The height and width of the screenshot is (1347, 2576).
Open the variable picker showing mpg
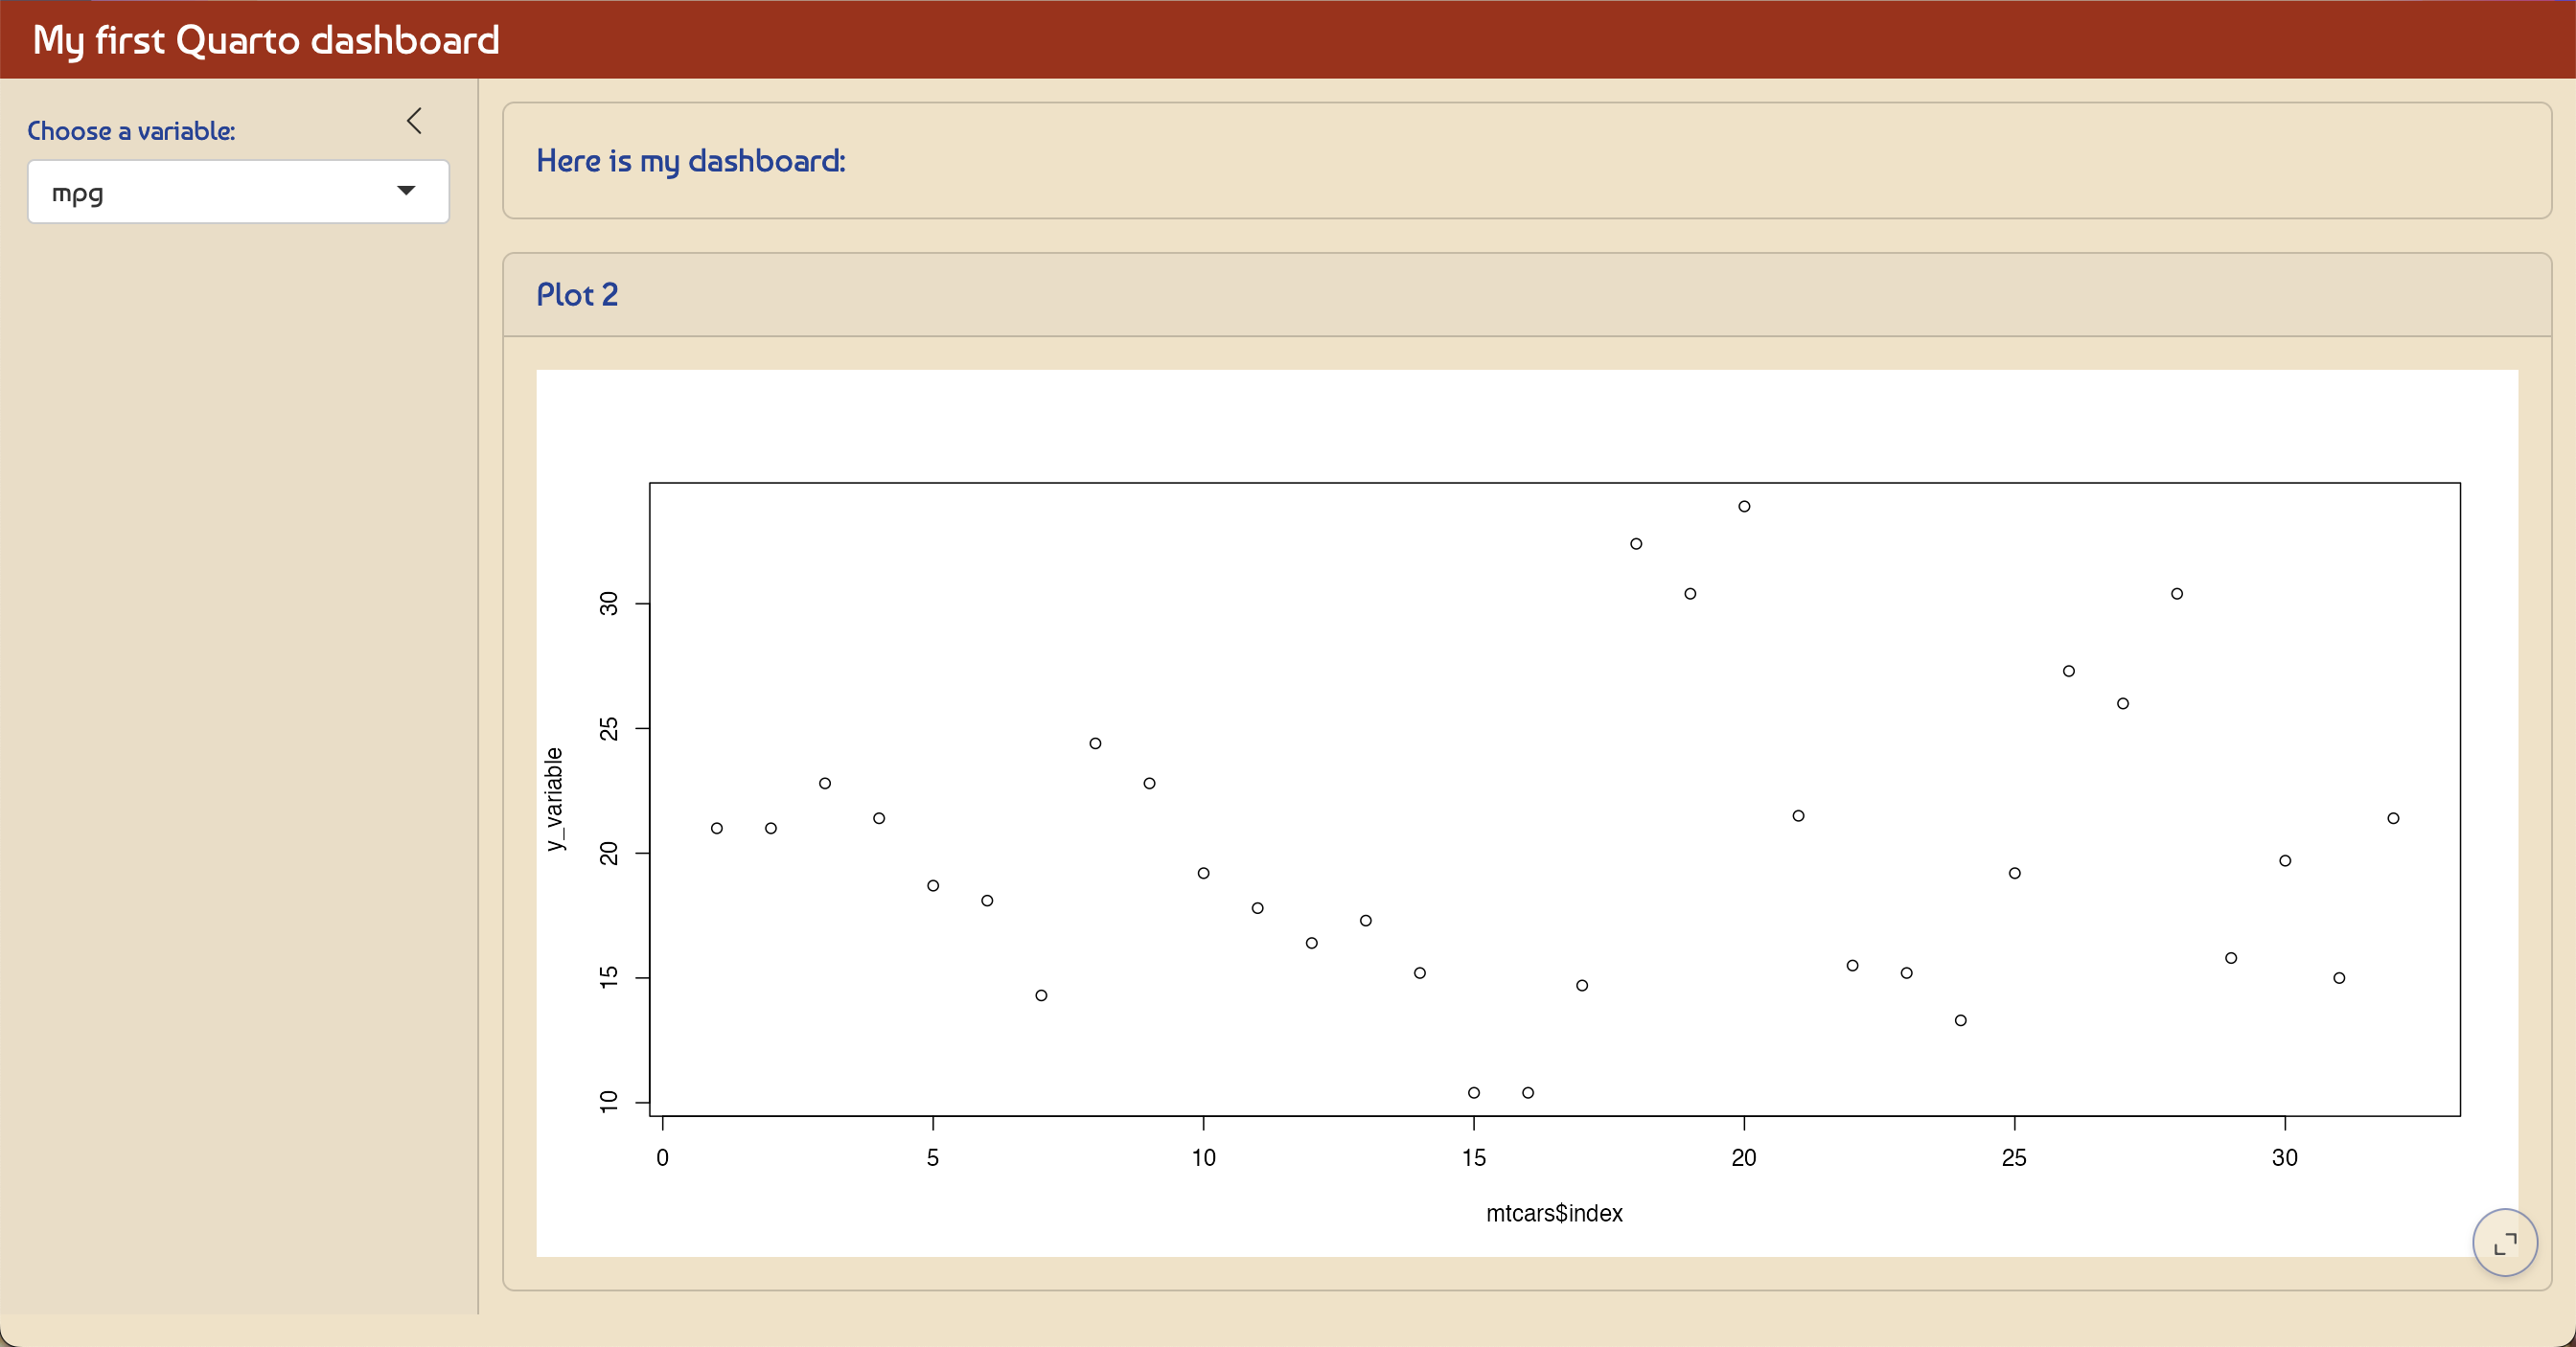pyautogui.click(x=237, y=191)
